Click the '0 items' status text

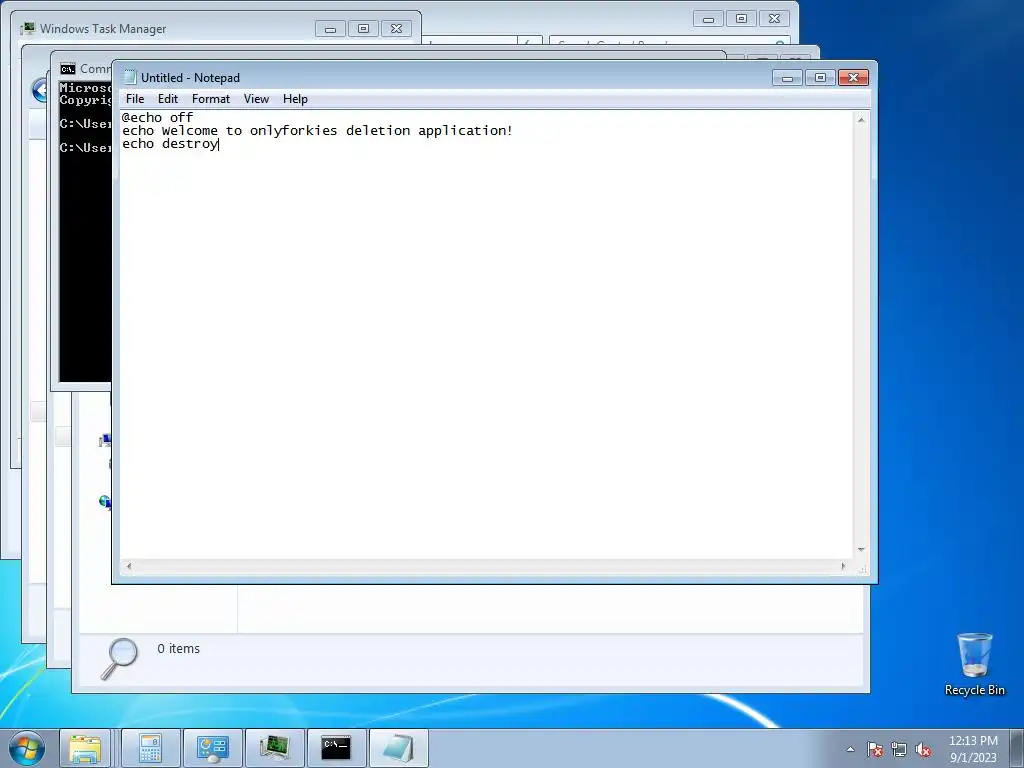pos(178,648)
